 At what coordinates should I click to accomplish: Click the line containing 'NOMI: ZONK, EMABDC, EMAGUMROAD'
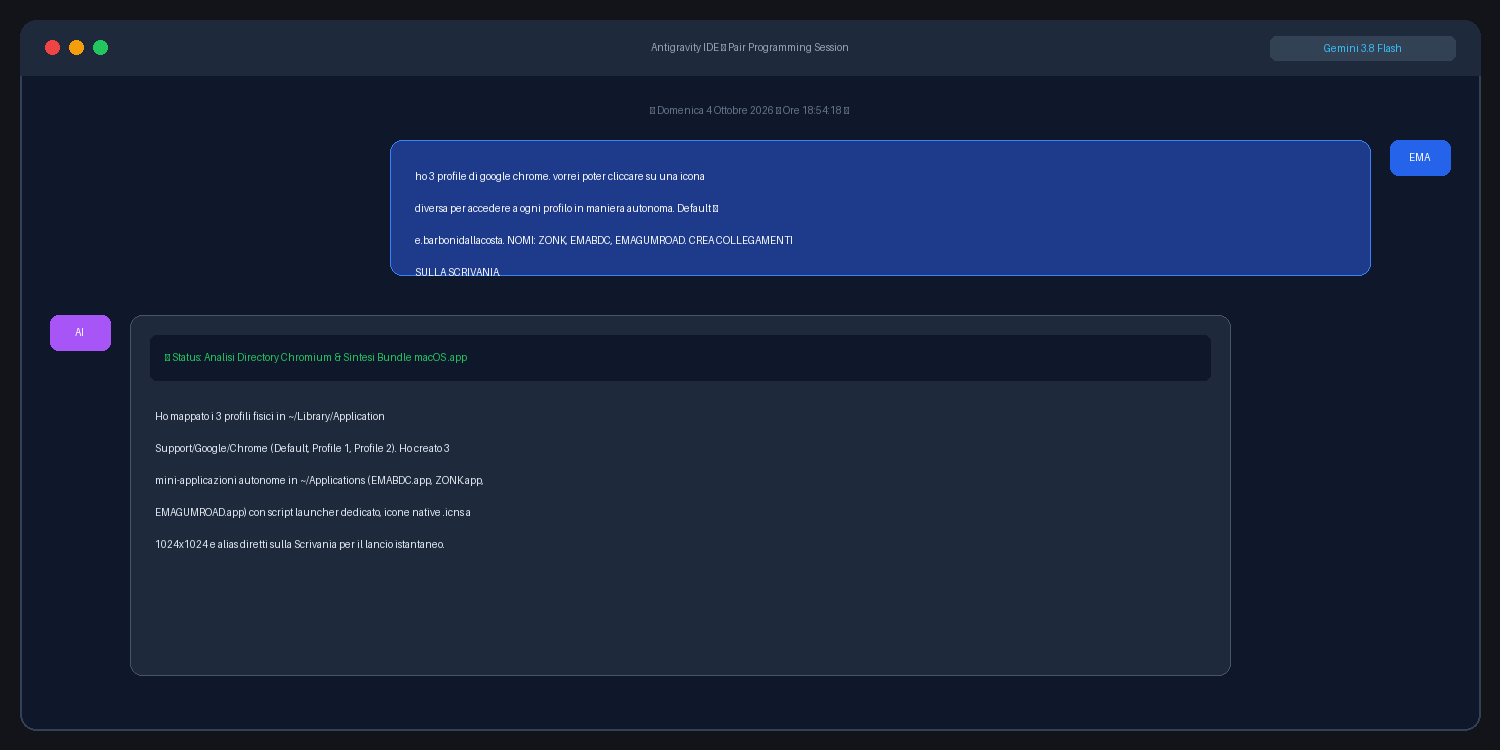[604, 240]
